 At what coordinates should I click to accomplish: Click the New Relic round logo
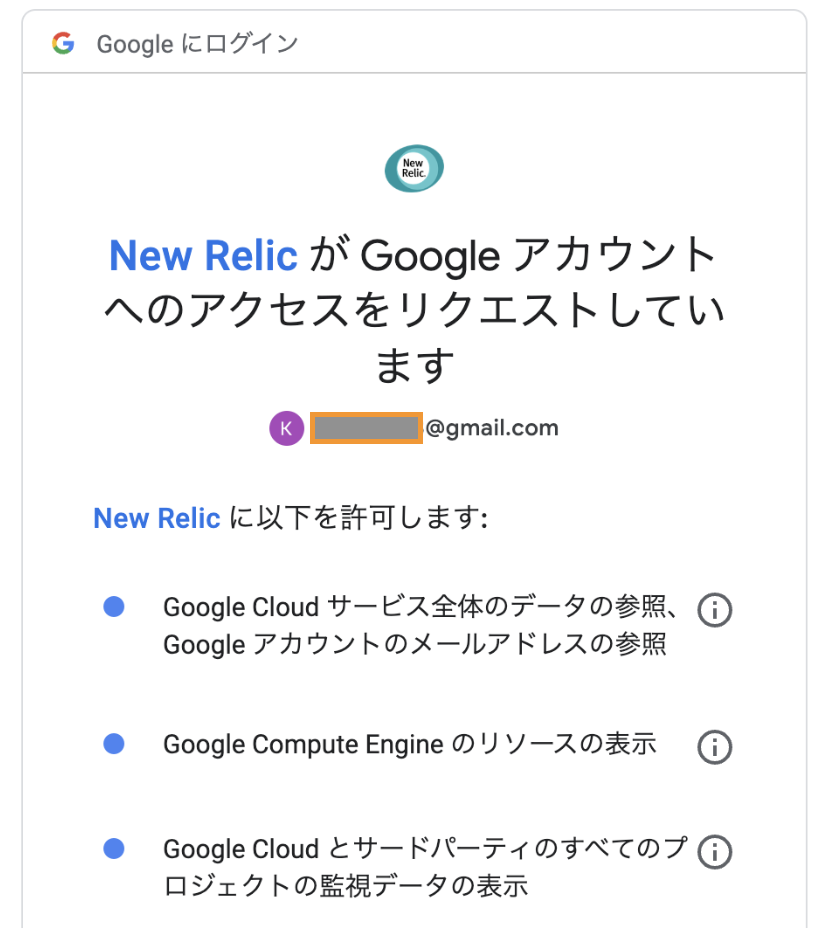coord(413,169)
